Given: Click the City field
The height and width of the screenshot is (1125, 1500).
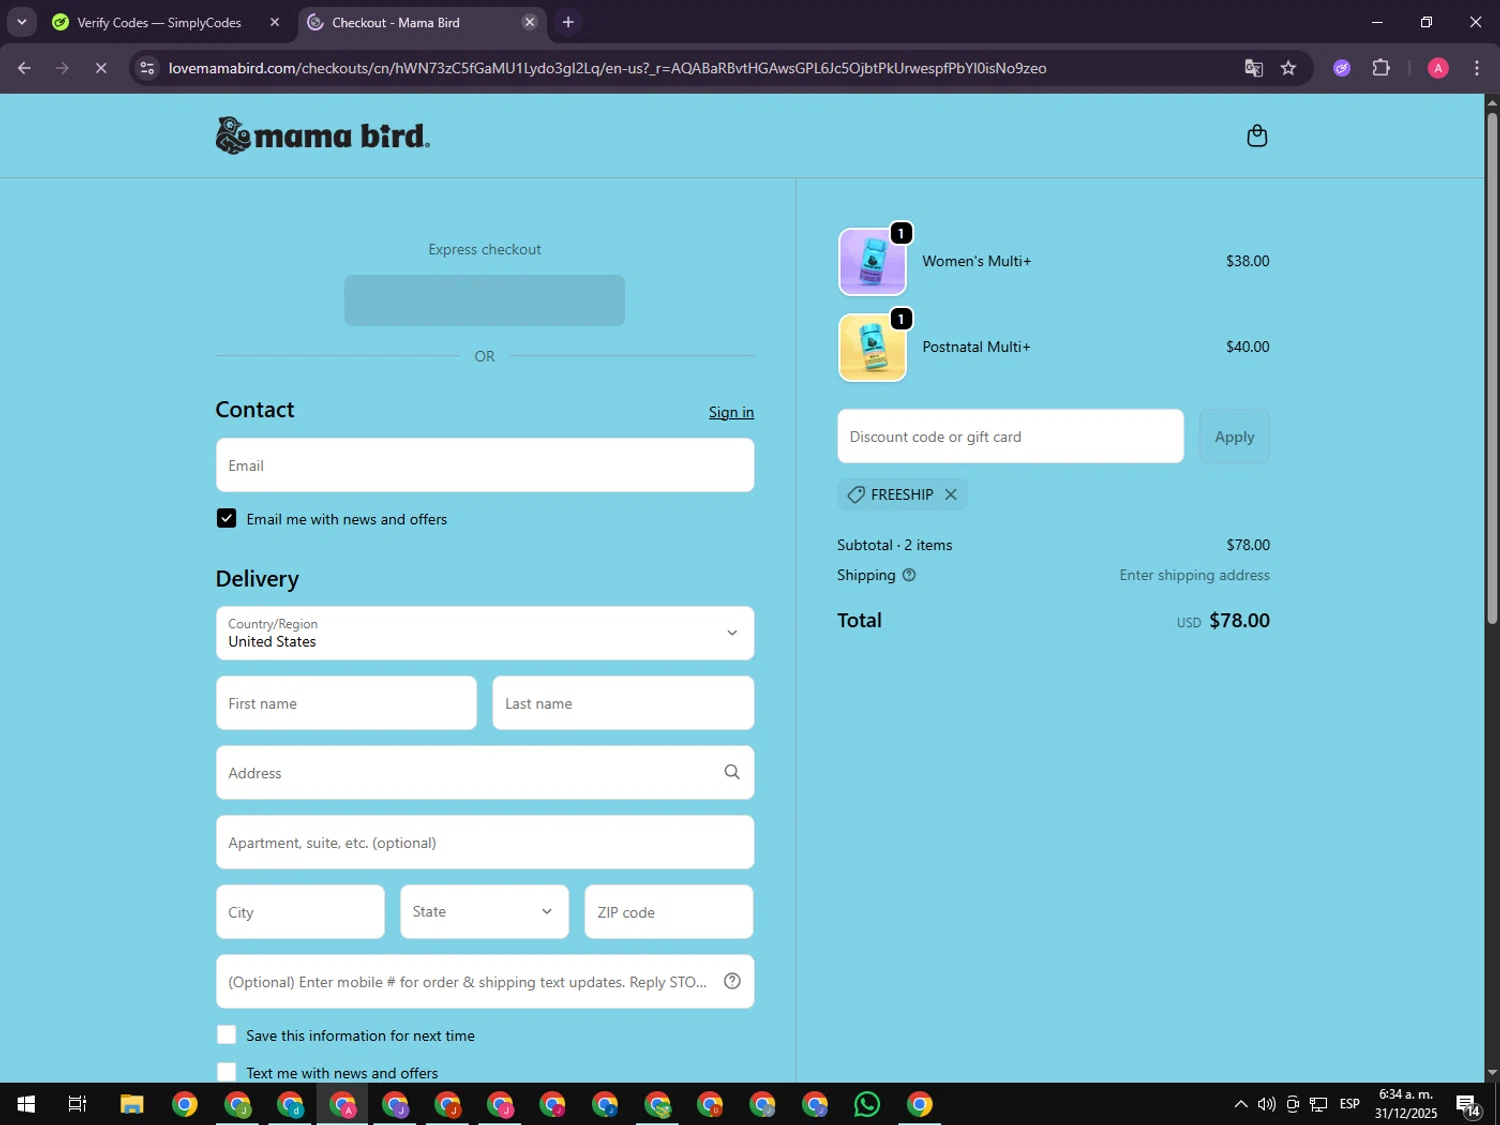Looking at the screenshot, I should click(300, 912).
